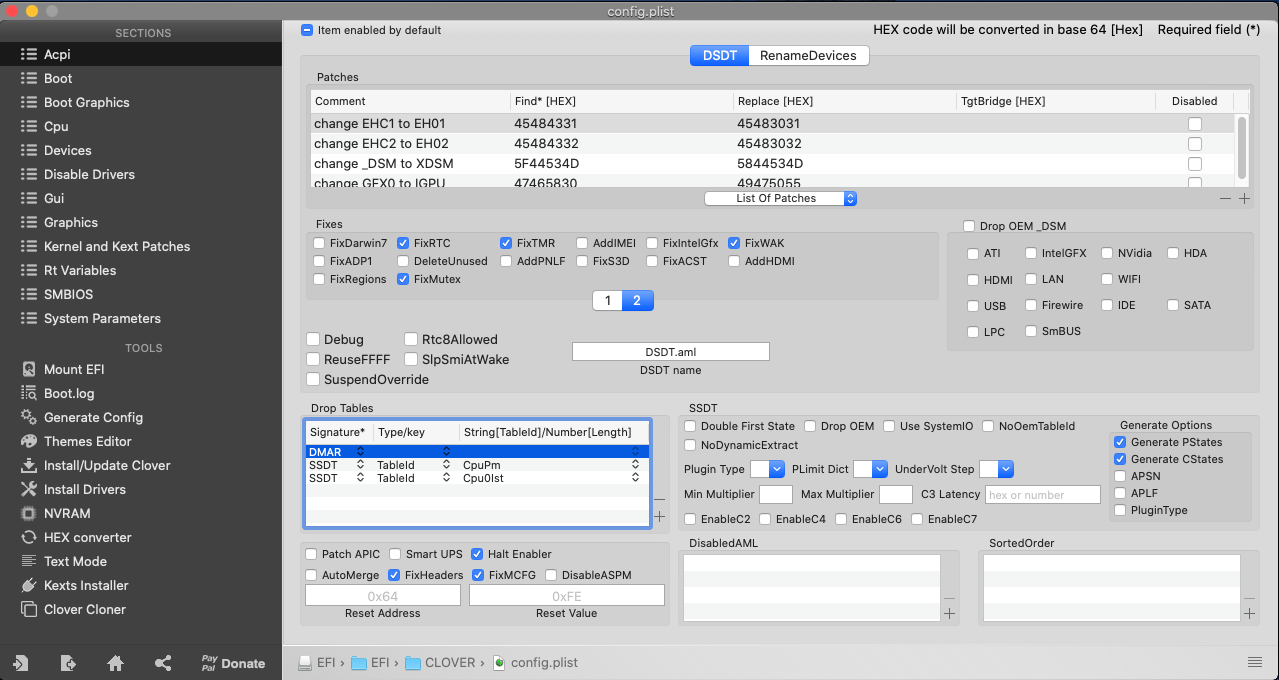1279x680 pixels.
Task: Toggle the Item enabled by default checkbox
Action: 307,30
